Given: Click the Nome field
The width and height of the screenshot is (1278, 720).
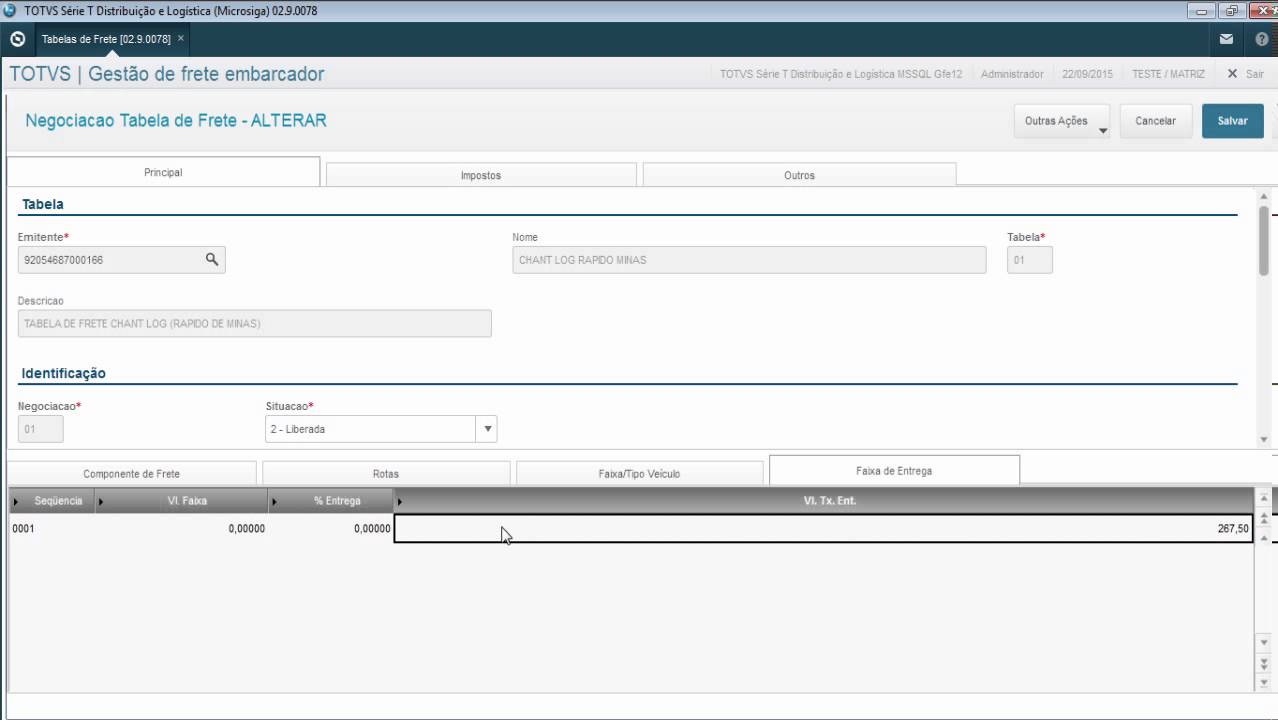Looking at the screenshot, I should click(749, 260).
